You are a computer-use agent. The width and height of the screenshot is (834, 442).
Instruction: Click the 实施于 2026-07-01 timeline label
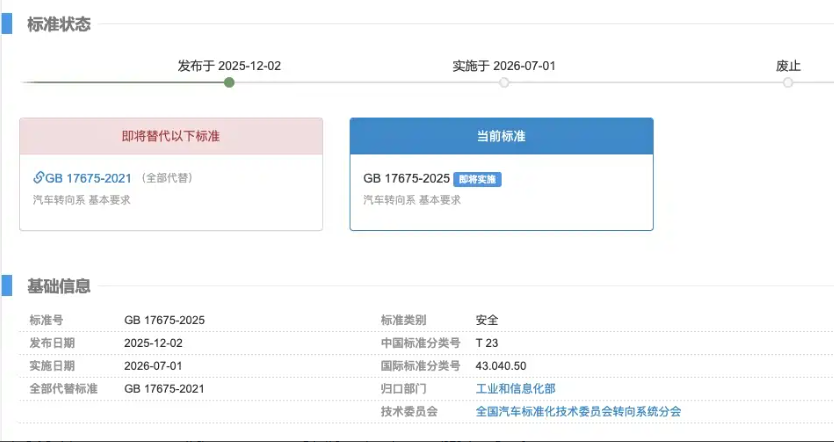tap(504, 66)
